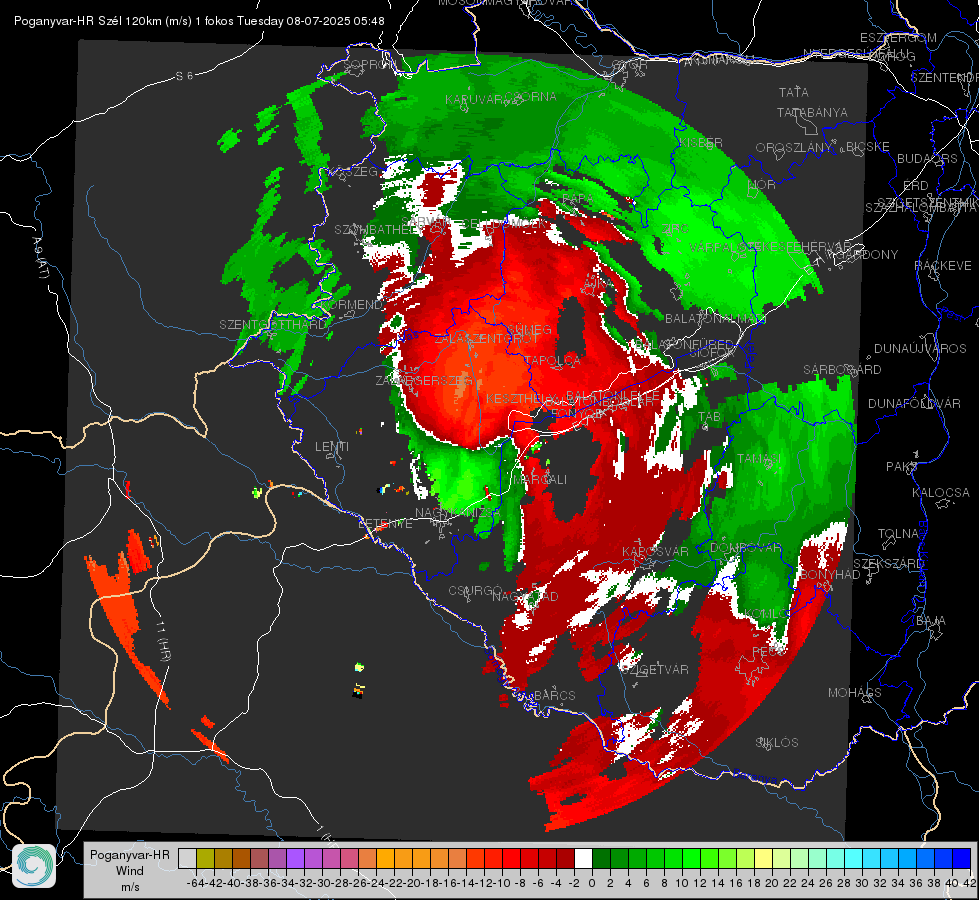
Task: Click the MARCALI city label
Action: [540, 480]
